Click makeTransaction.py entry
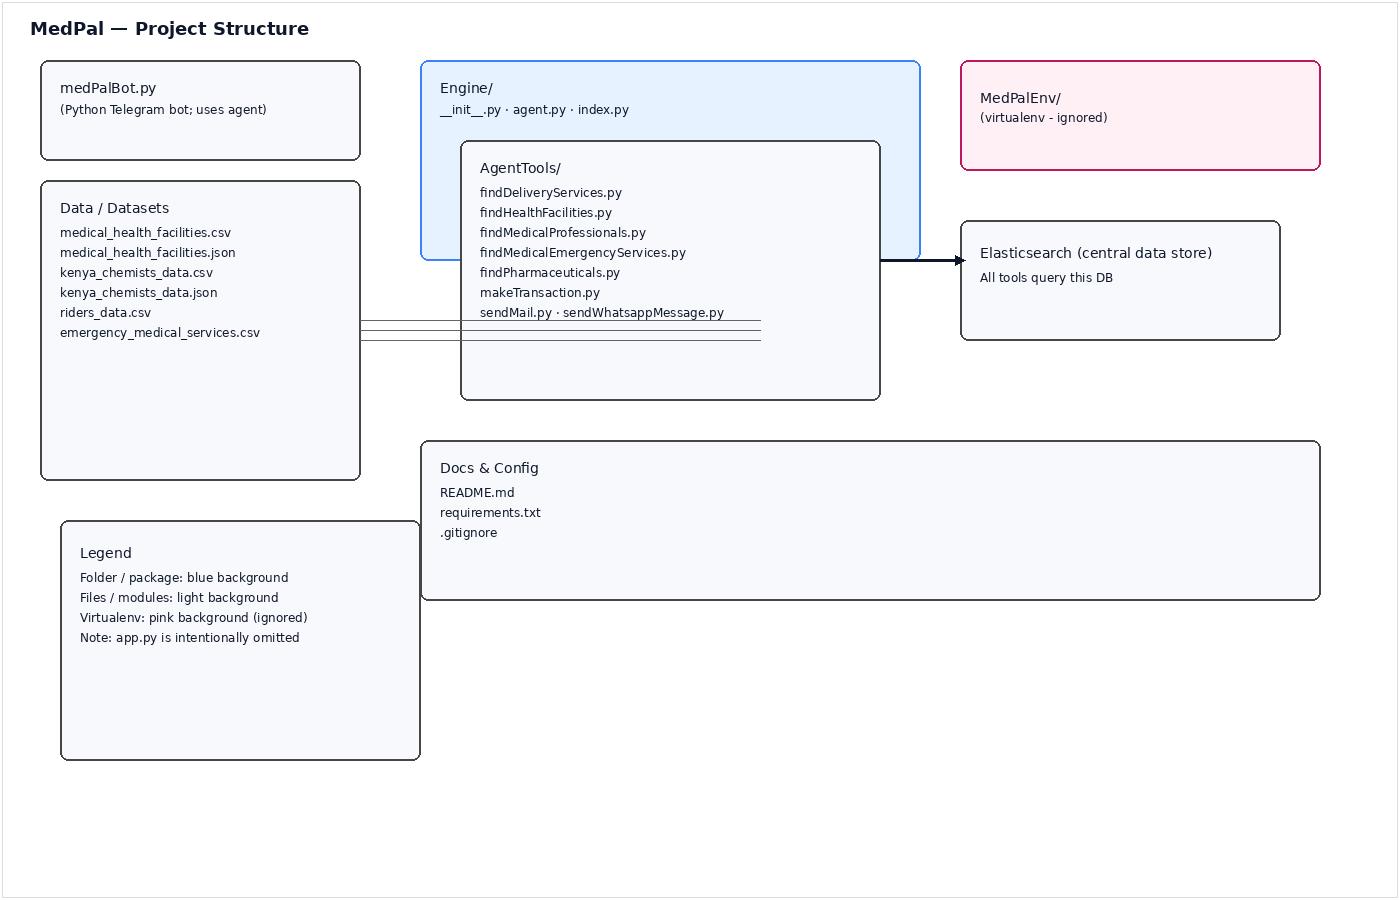1400x900 pixels. [x=540, y=293]
